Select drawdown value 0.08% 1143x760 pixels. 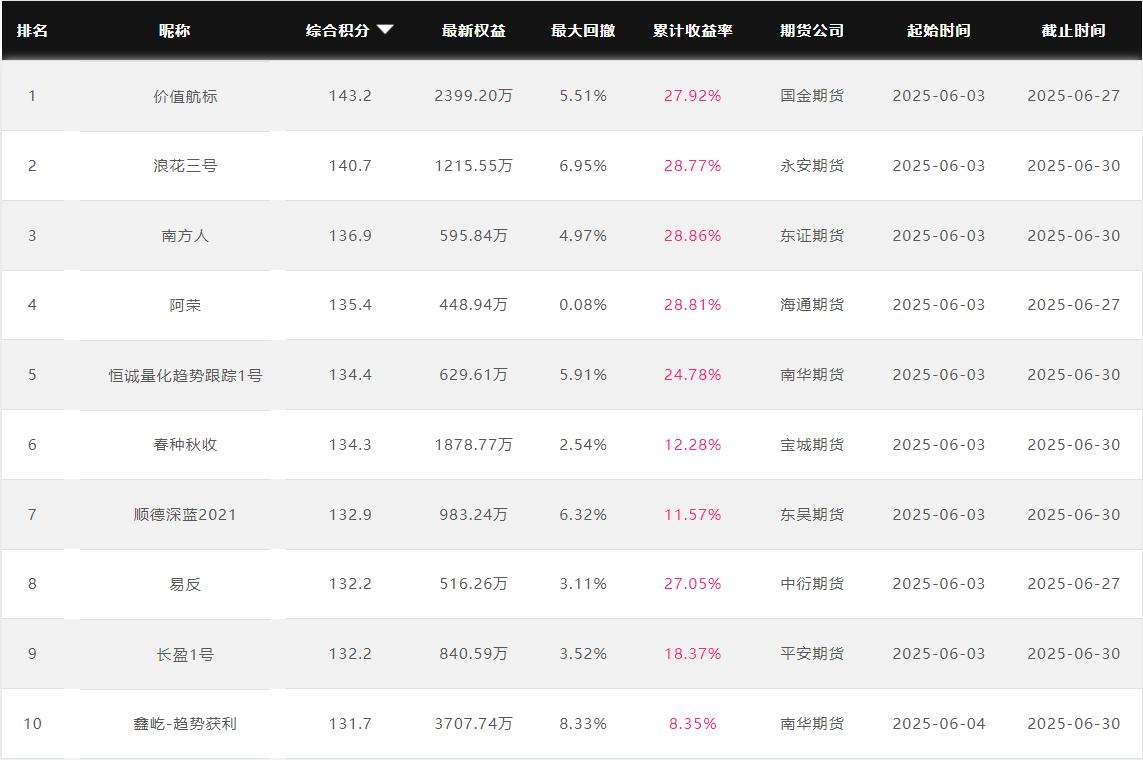[x=583, y=305]
